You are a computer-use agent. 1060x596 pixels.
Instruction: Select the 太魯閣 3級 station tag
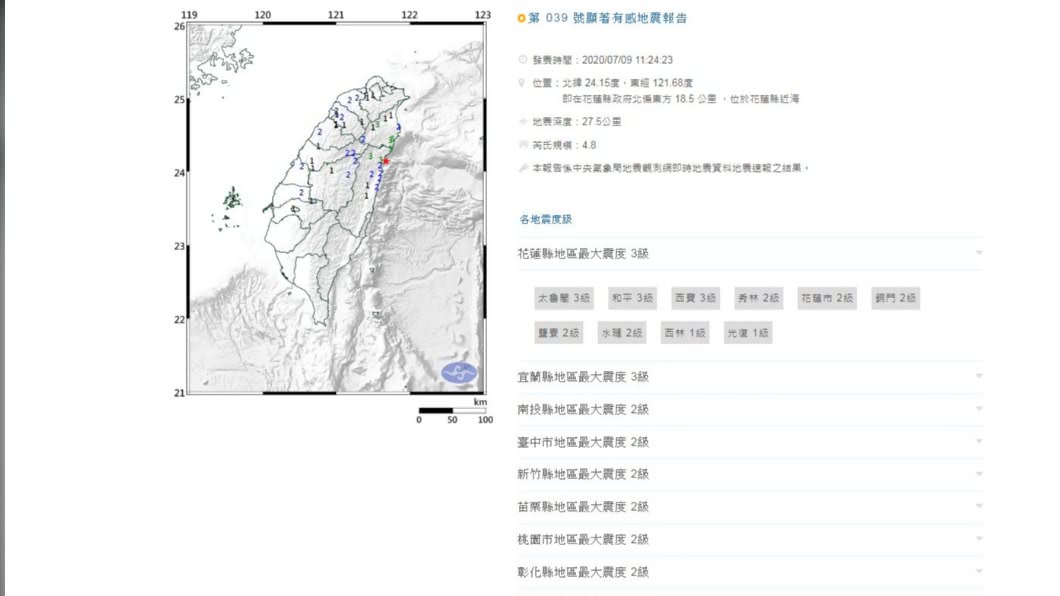(564, 298)
